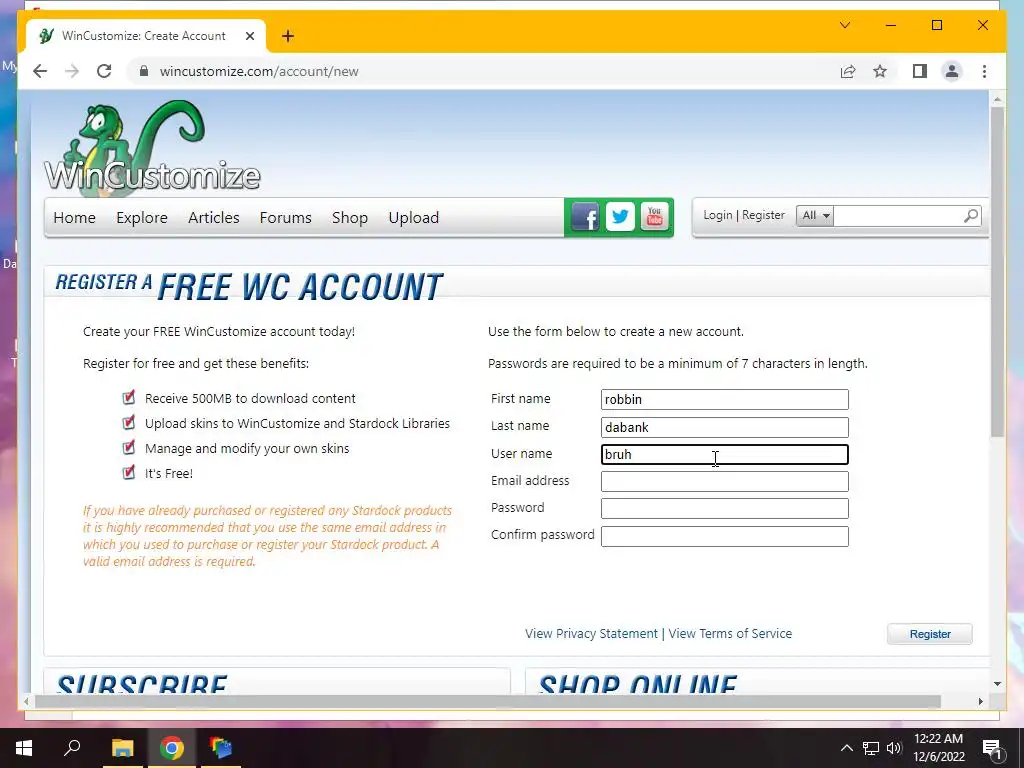The image size is (1024, 768).
Task: Focus the Password field
Action: point(725,509)
